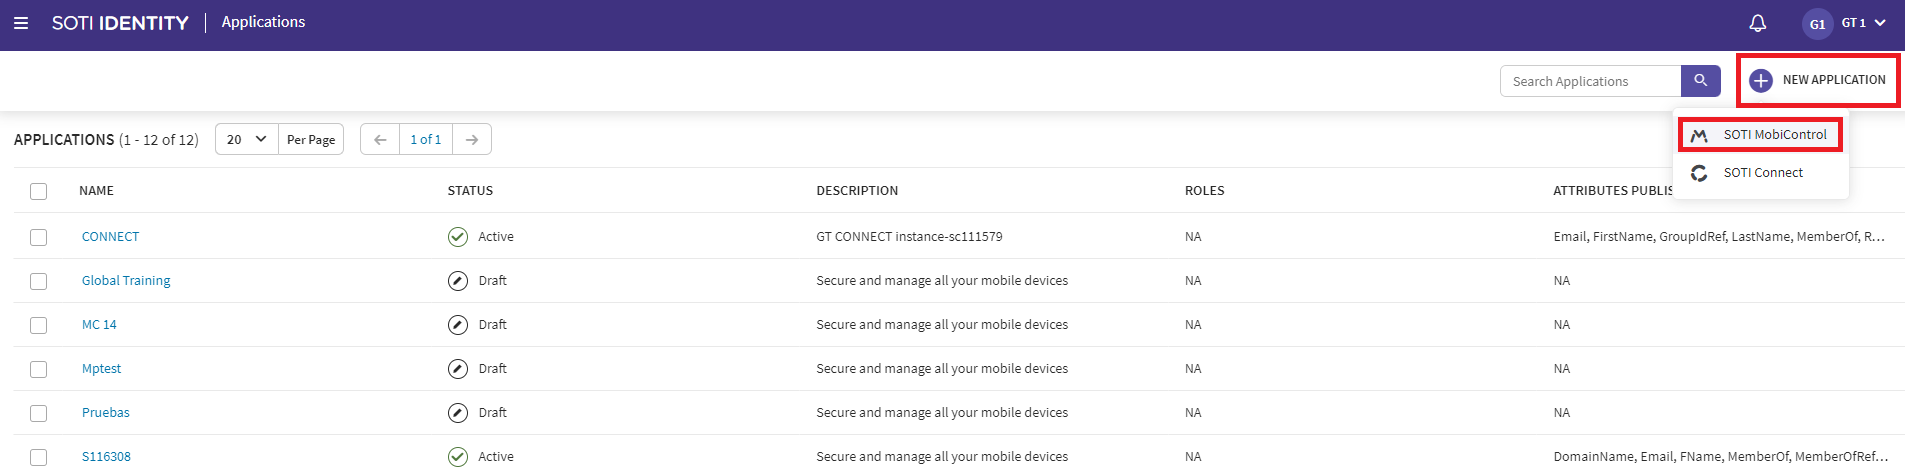Toggle the select-all applications checkbox

39,191
